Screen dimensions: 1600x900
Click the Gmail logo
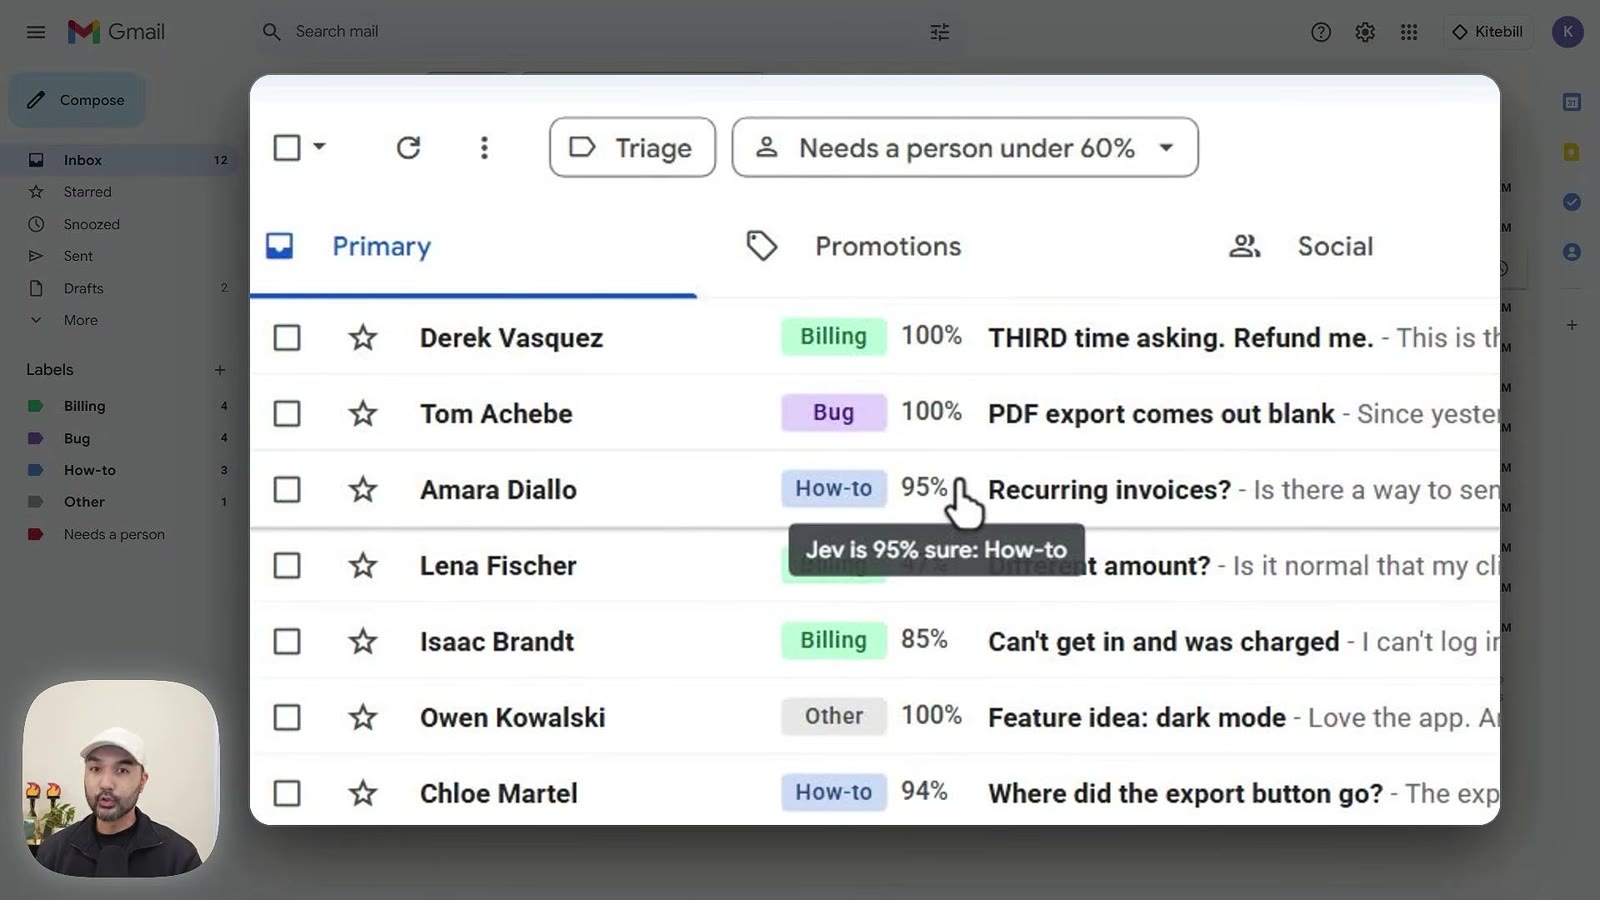click(x=116, y=32)
